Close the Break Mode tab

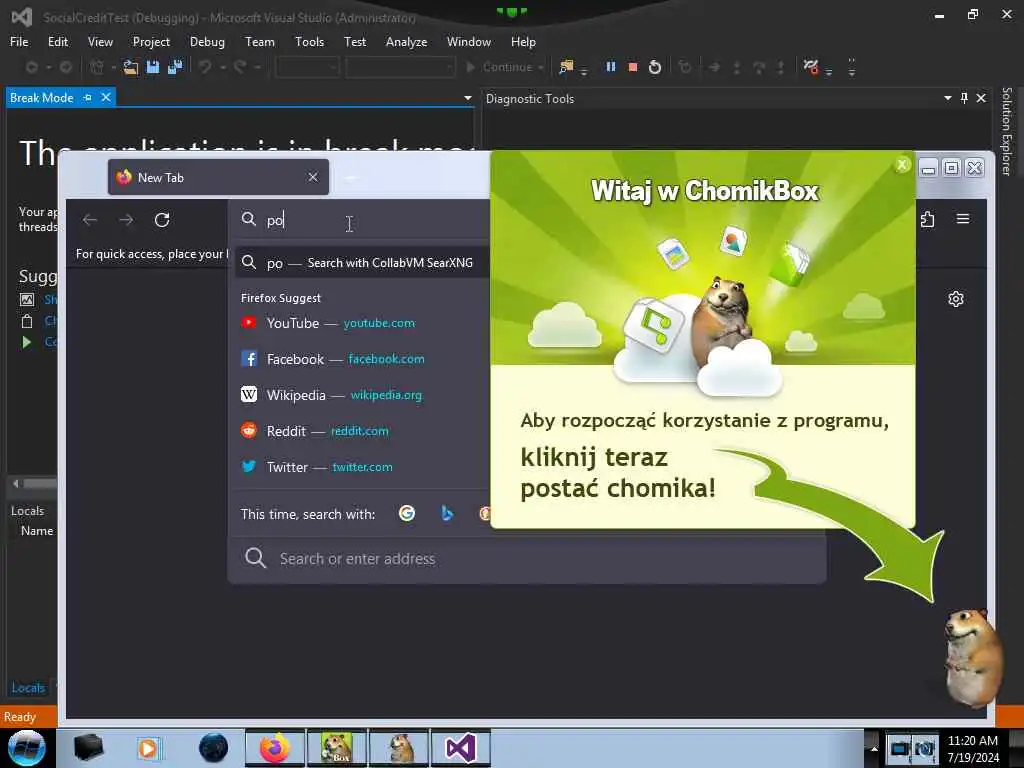point(106,97)
